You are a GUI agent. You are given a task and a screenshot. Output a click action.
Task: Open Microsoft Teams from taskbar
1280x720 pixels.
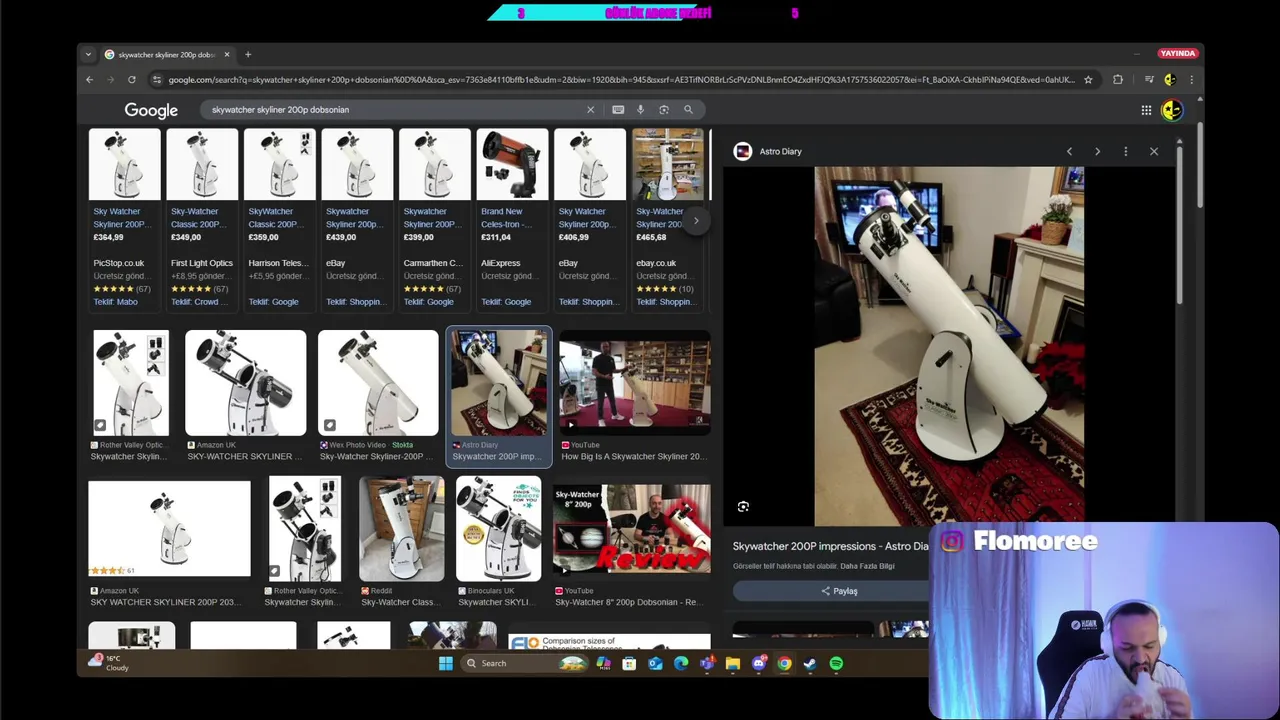coord(707,663)
